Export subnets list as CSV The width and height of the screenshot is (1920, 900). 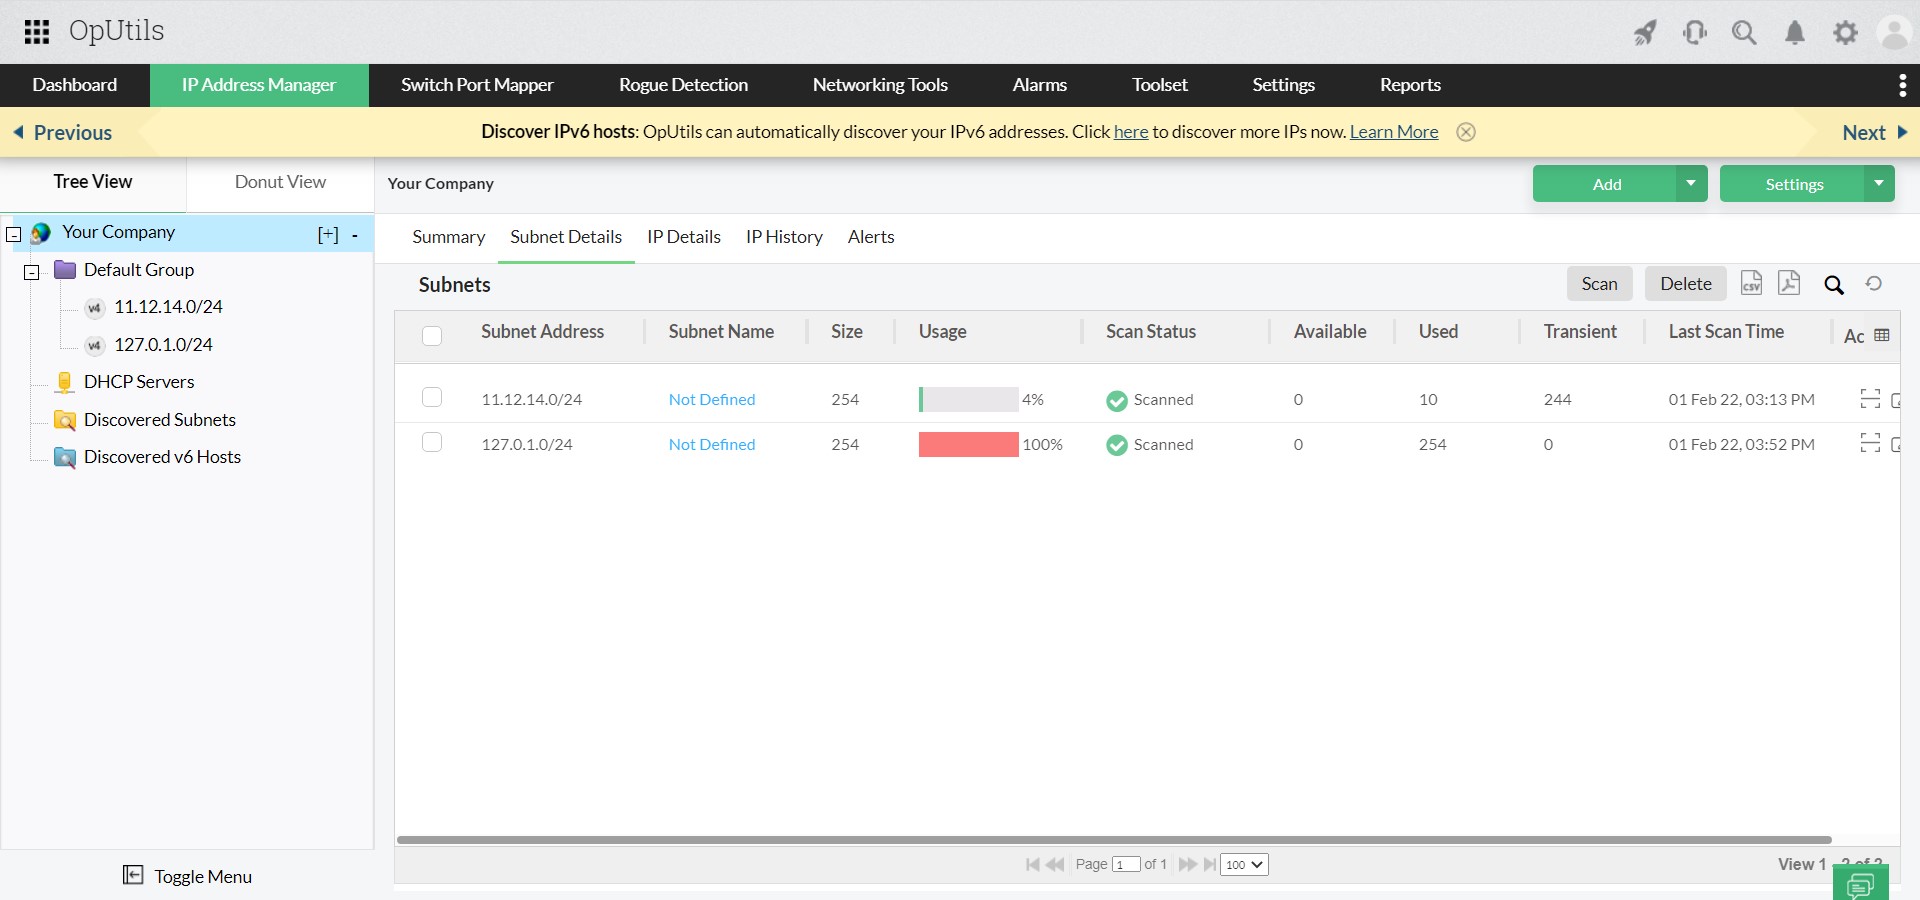point(1751,283)
